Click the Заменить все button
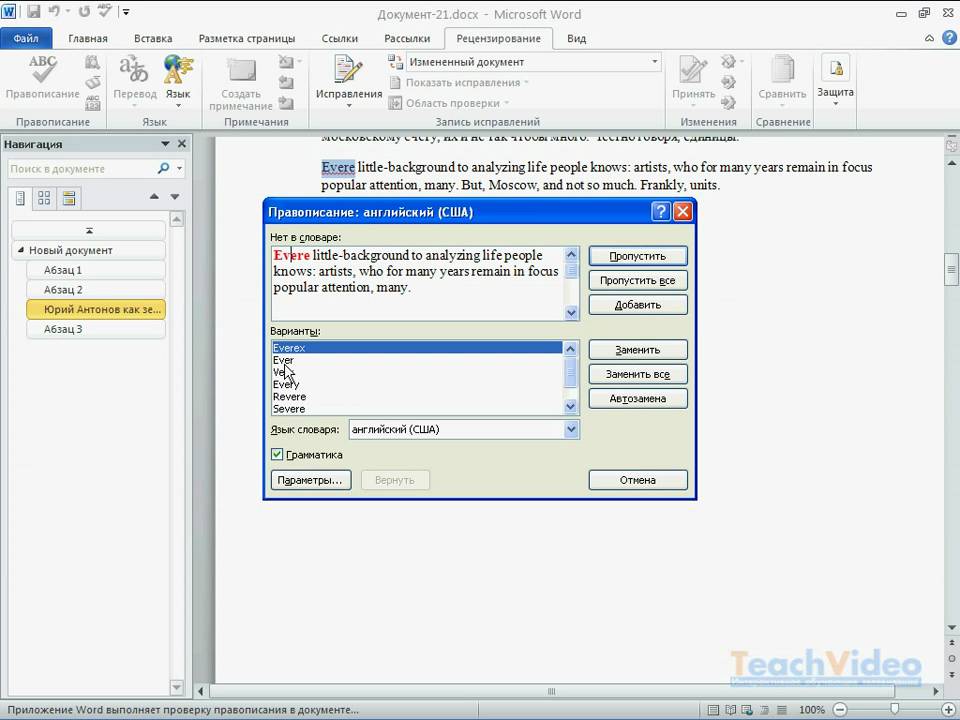 [x=638, y=374]
